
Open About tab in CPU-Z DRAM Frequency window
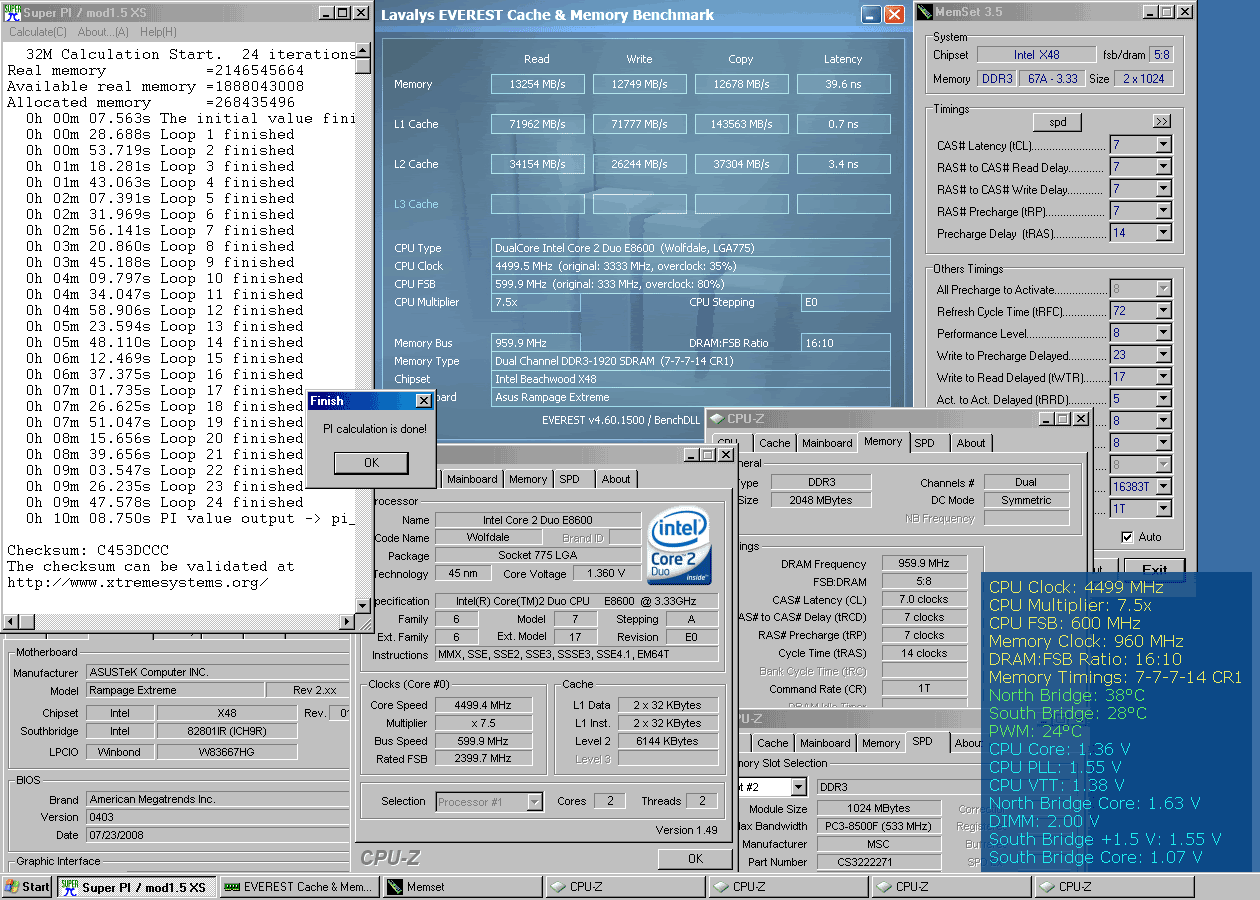point(971,443)
